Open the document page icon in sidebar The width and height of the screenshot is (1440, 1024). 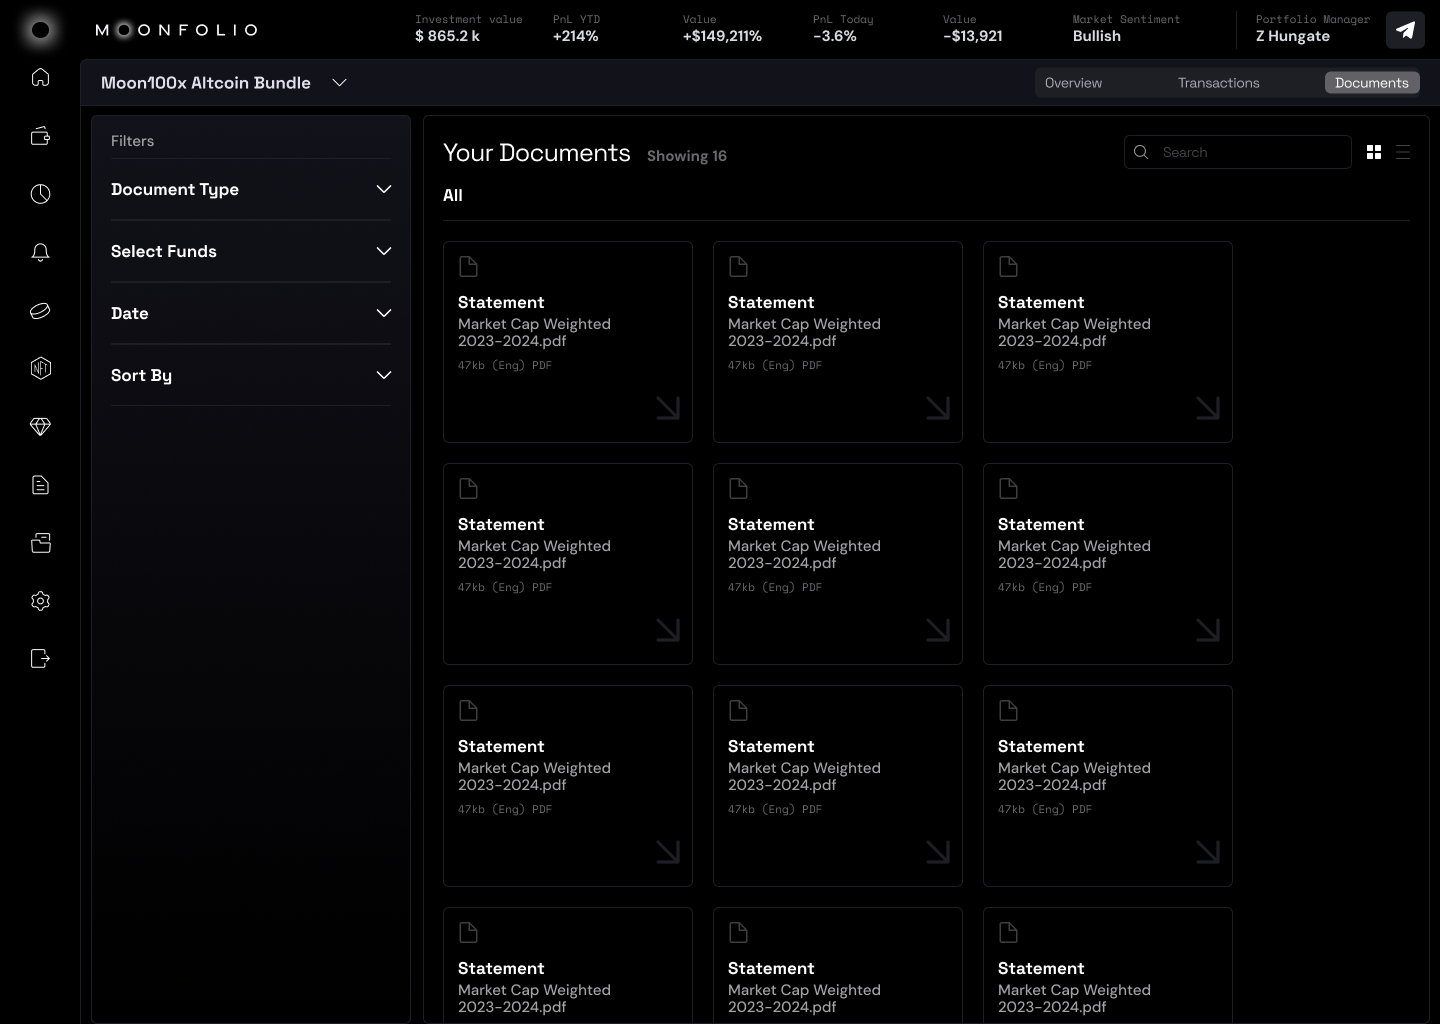pyautogui.click(x=40, y=485)
